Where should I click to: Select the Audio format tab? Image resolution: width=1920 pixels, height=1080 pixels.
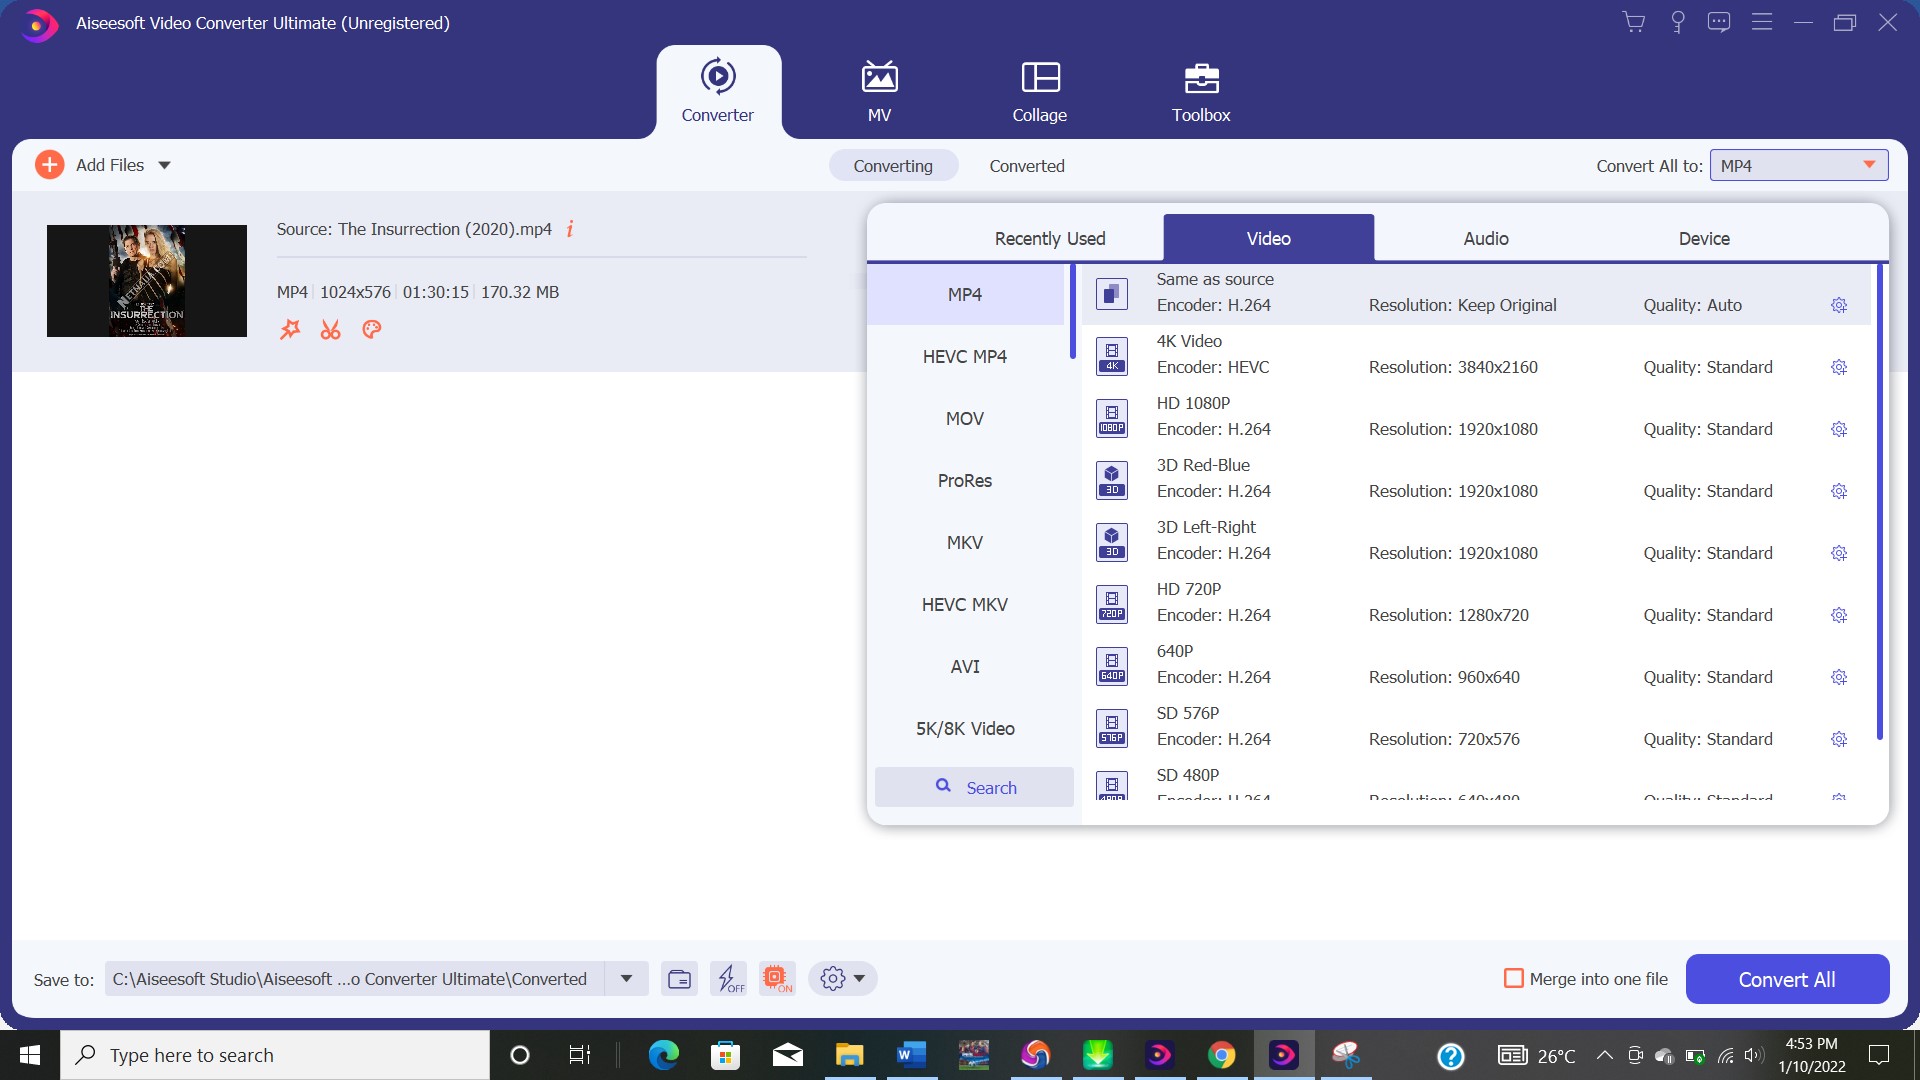click(1486, 238)
